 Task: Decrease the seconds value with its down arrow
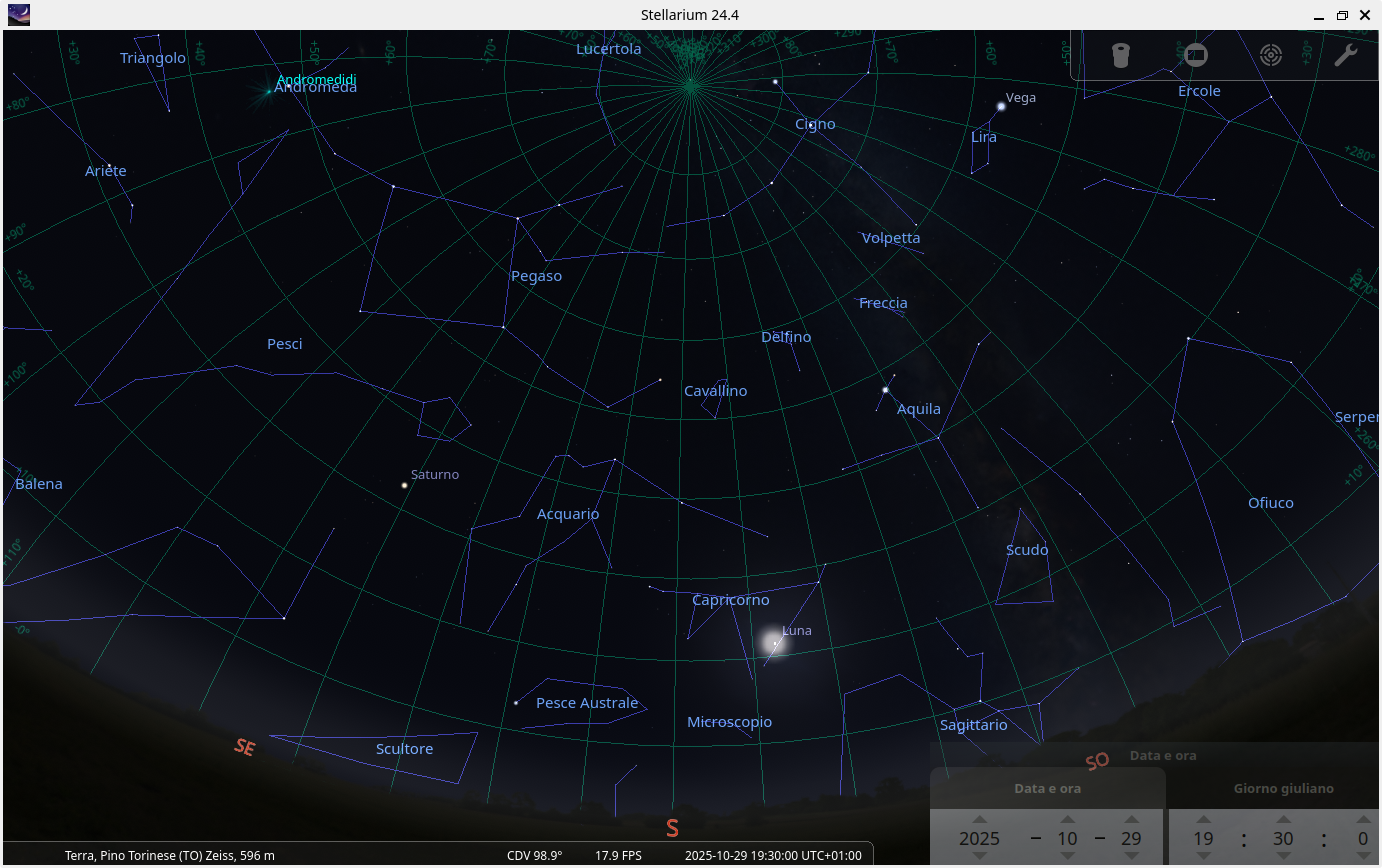(x=1362, y=856)
